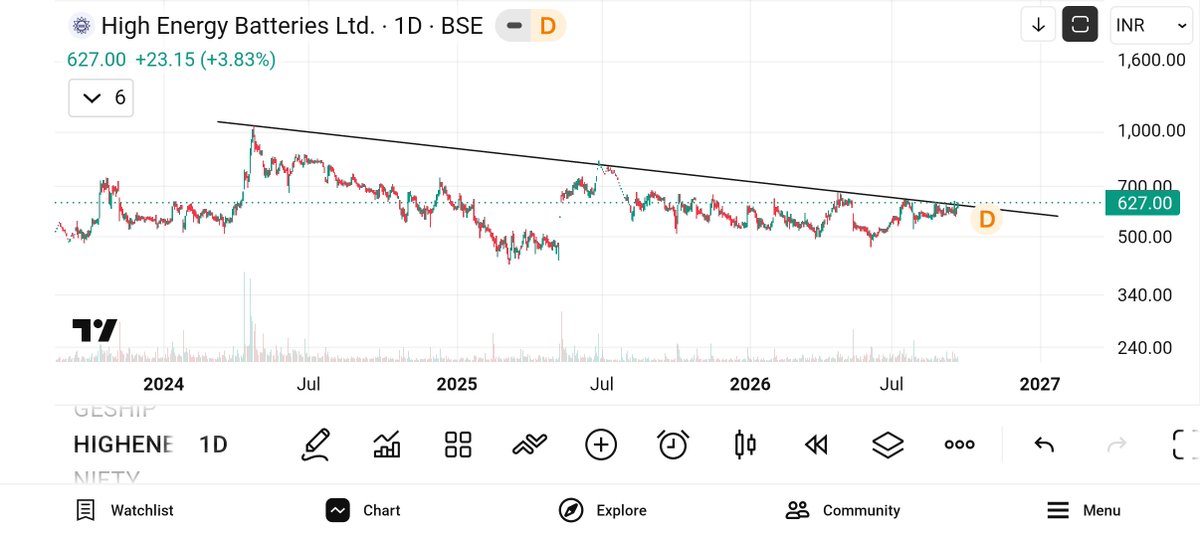Image resolution: width=1200 pixels, height=537 pixels.
Task: Open the 1D interval selector
Action: pos(212,444)
